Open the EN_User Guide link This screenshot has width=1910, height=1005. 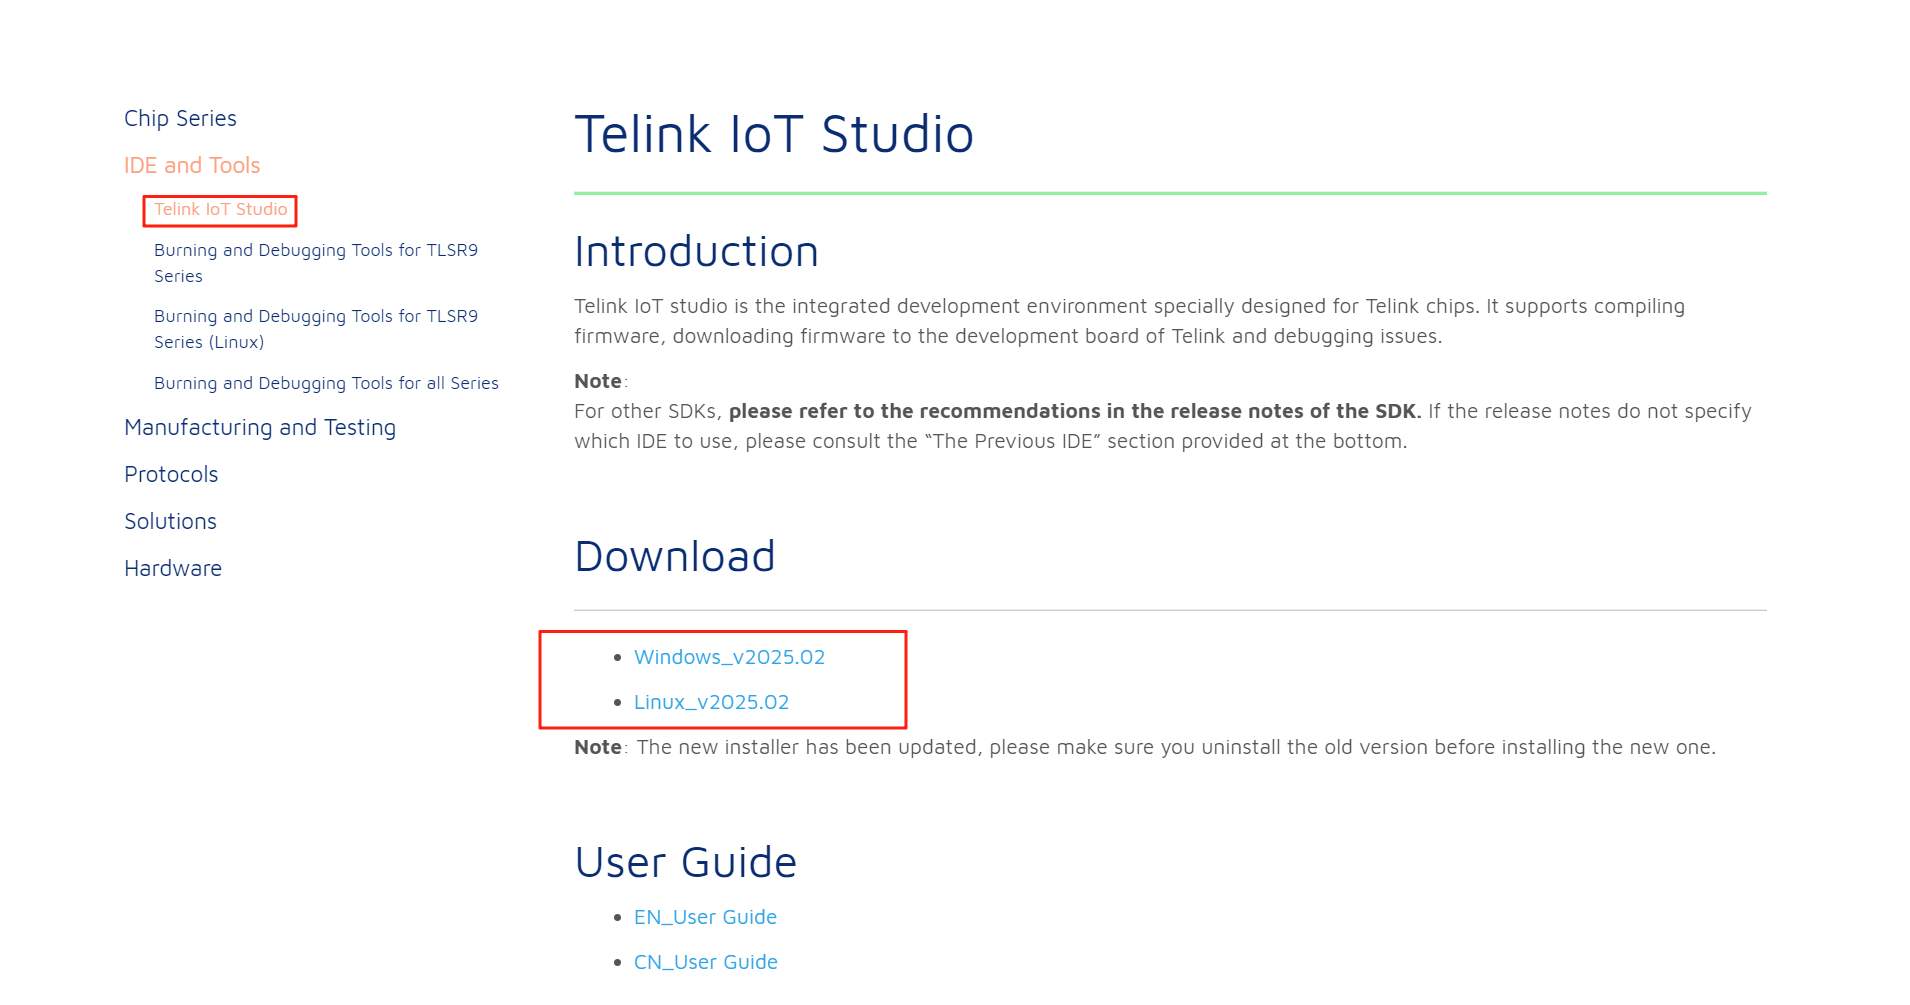tap(705, 917)
